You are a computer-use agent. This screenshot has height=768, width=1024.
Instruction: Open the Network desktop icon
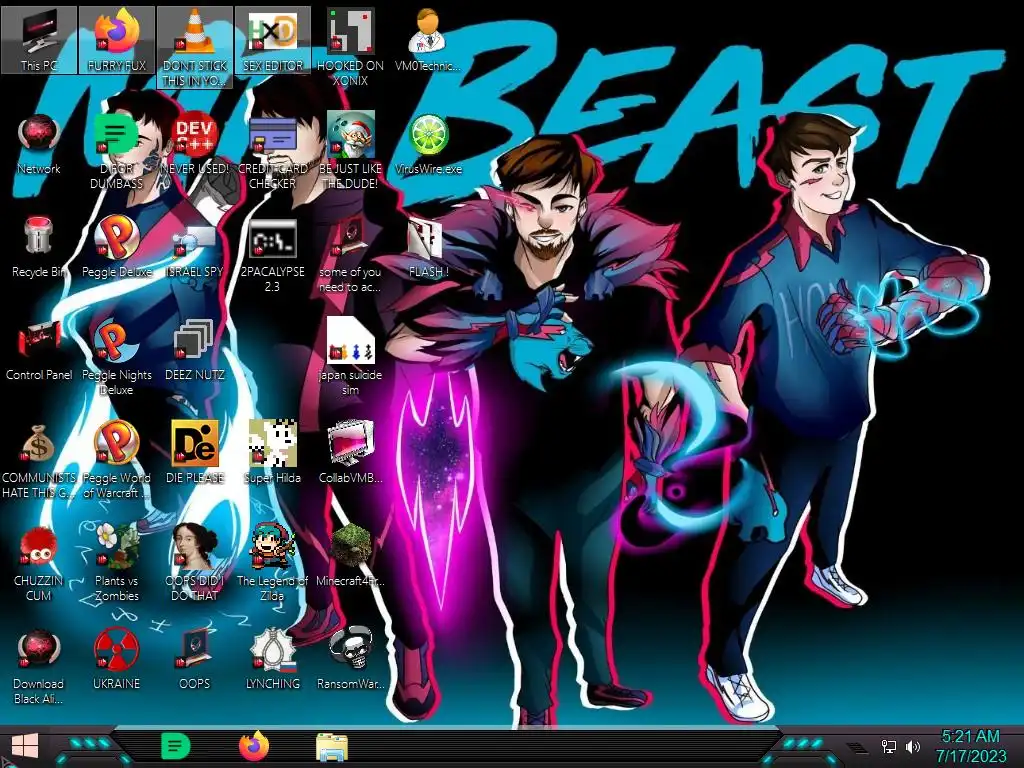click(39, 144)
